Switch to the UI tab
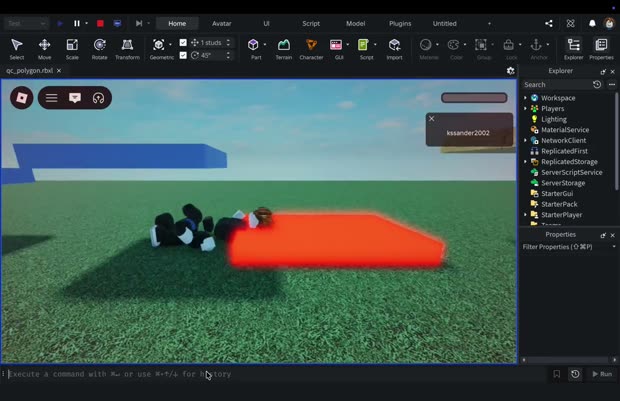The image size is (620, 401). coord(266,23)
